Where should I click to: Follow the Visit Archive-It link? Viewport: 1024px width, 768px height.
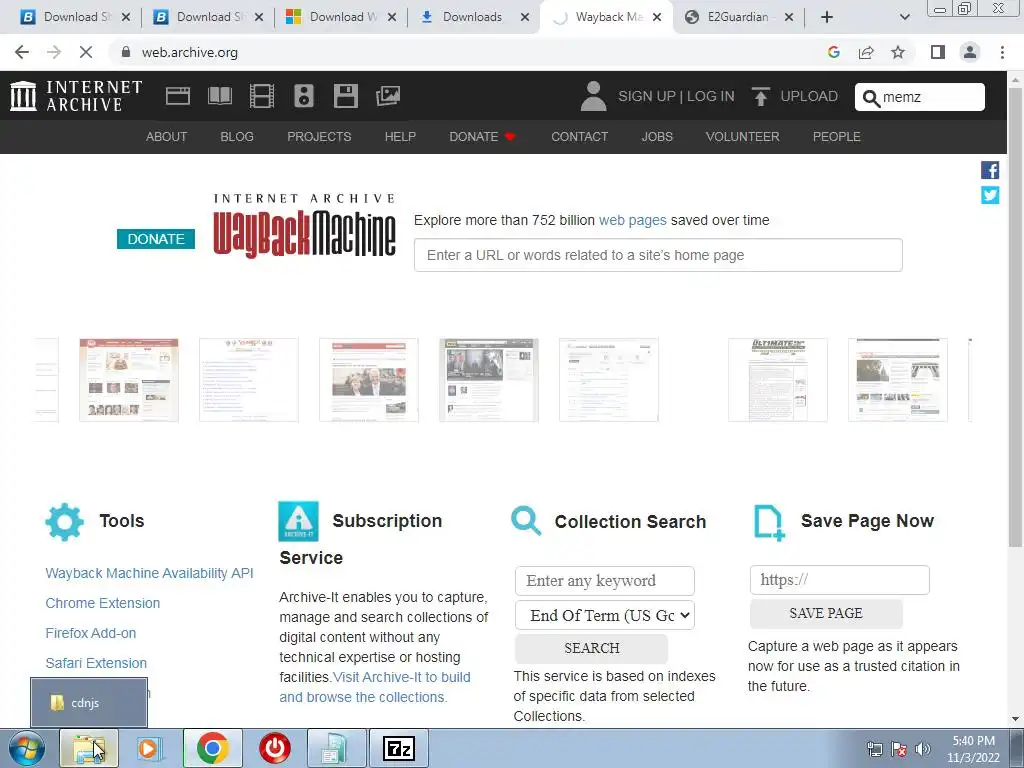(x=376, y=687)
